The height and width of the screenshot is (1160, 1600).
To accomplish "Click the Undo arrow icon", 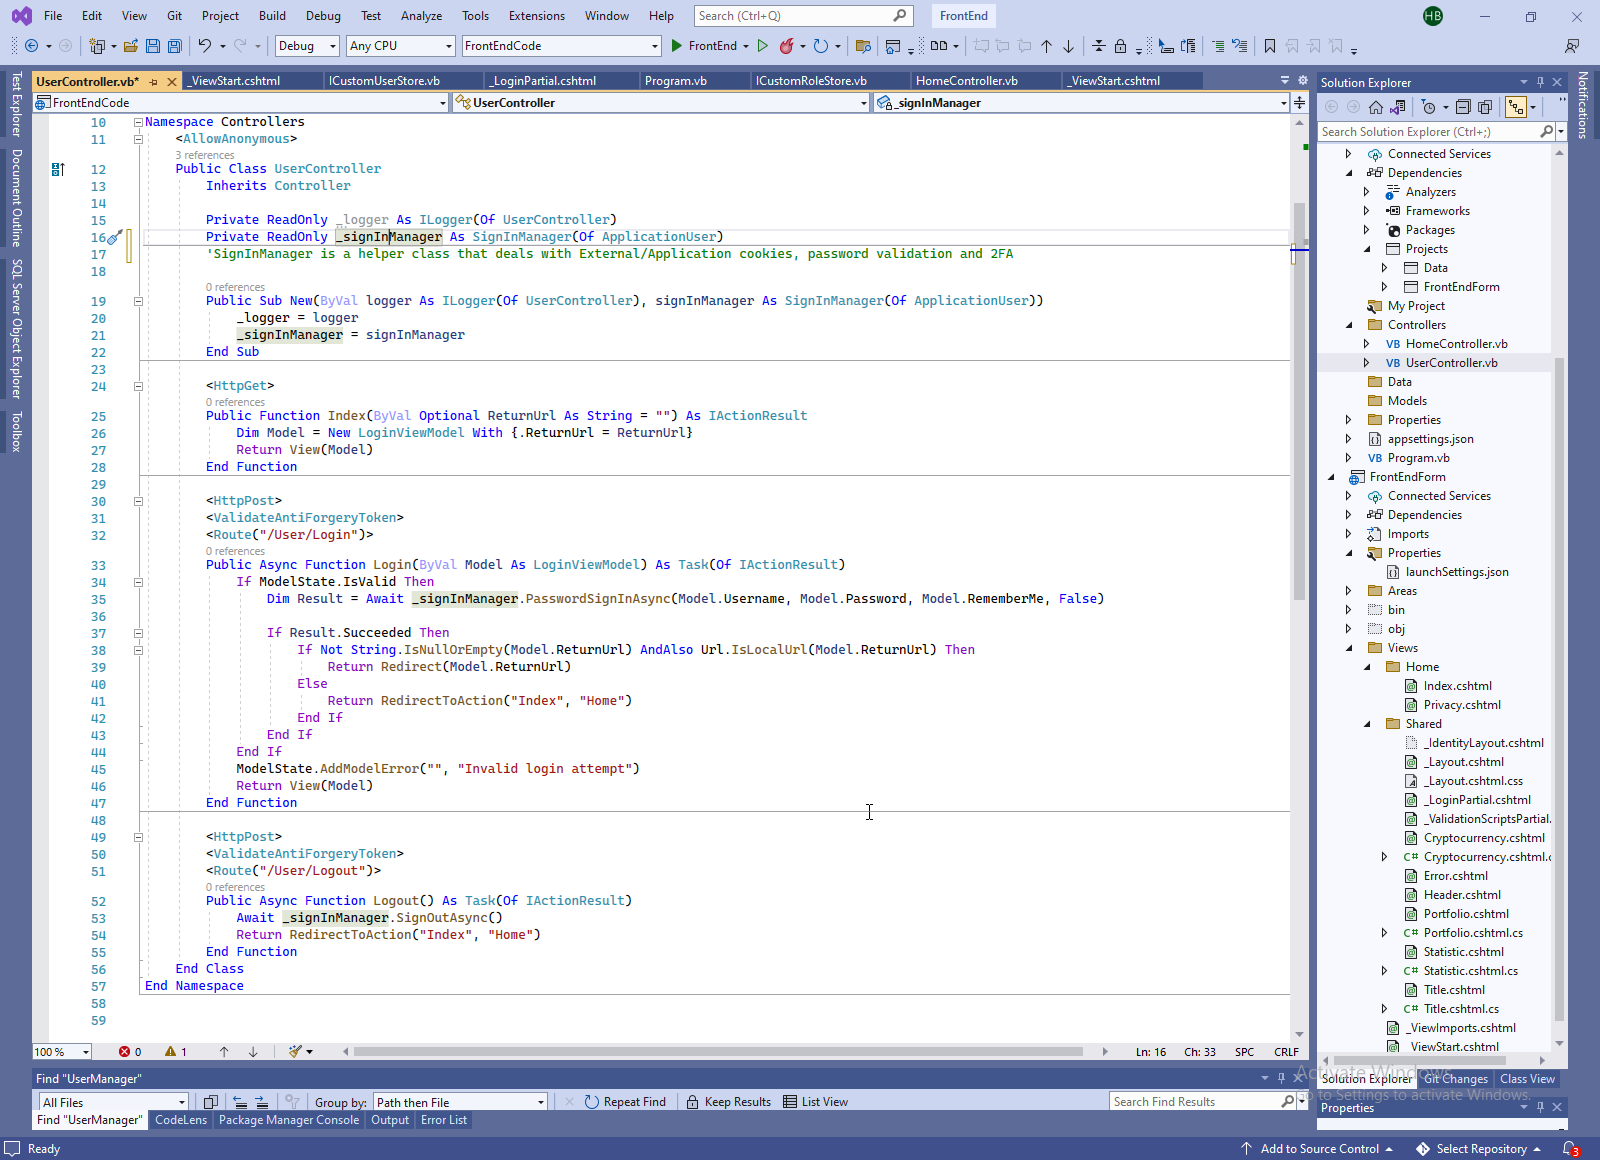I will click(x=205, y=46).
